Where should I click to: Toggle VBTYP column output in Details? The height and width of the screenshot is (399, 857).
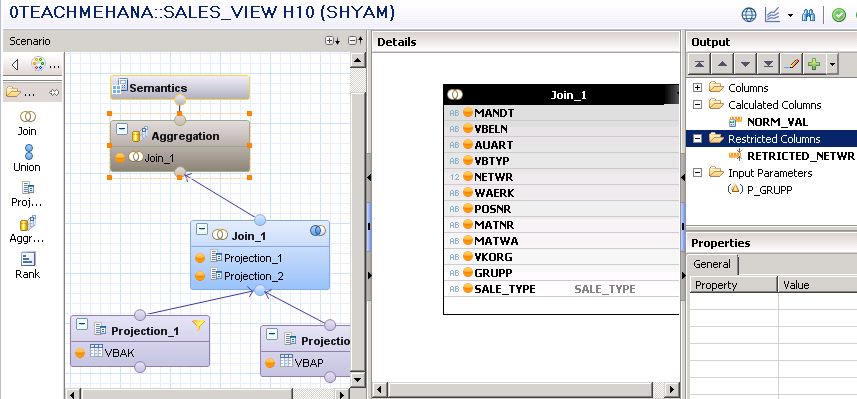tap(467, 161)
